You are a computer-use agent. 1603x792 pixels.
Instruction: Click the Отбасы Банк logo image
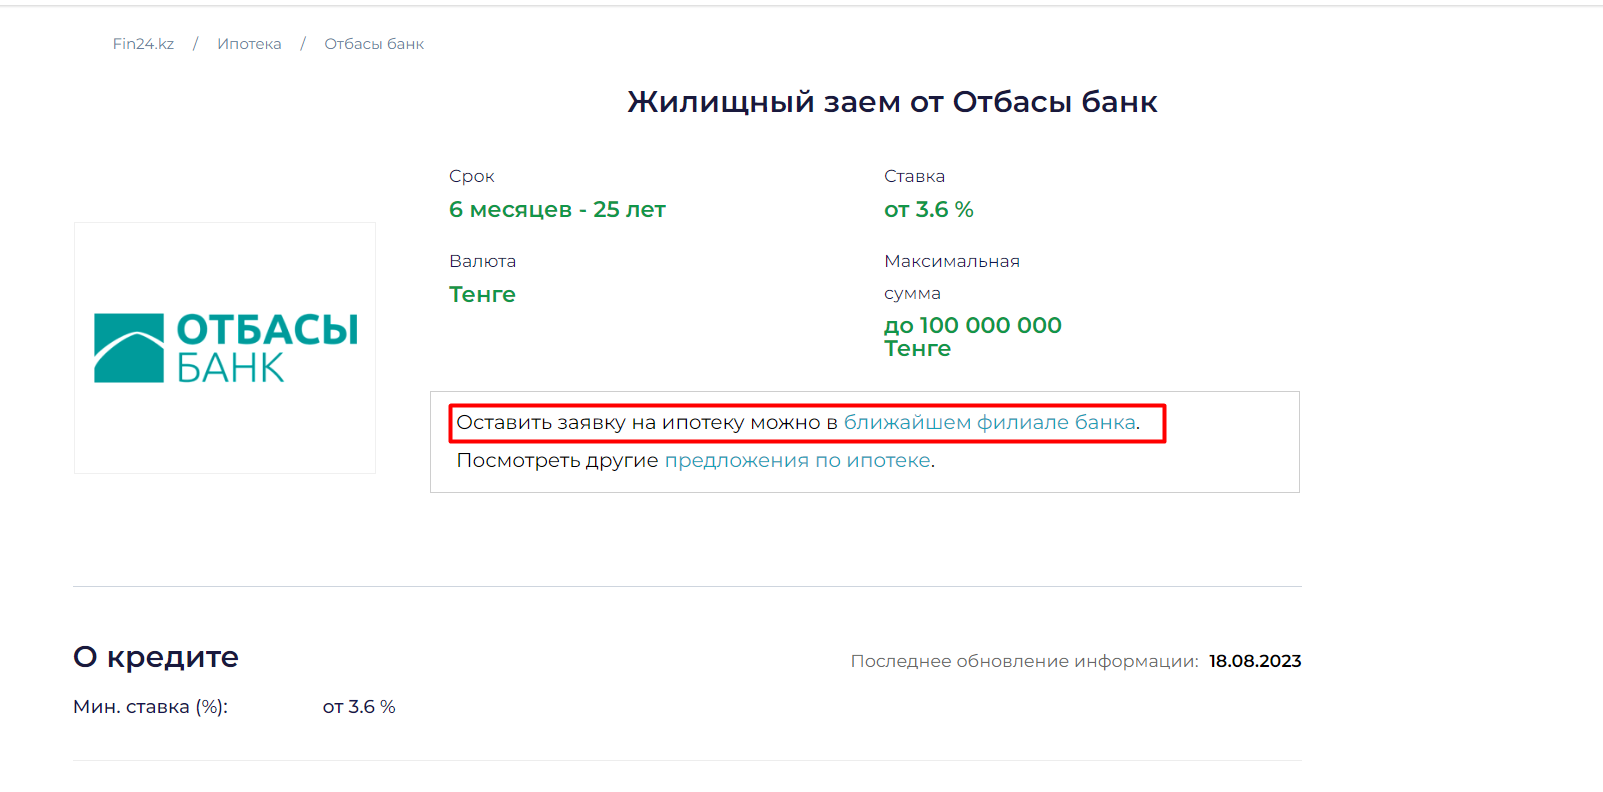[x=225, y=348]
